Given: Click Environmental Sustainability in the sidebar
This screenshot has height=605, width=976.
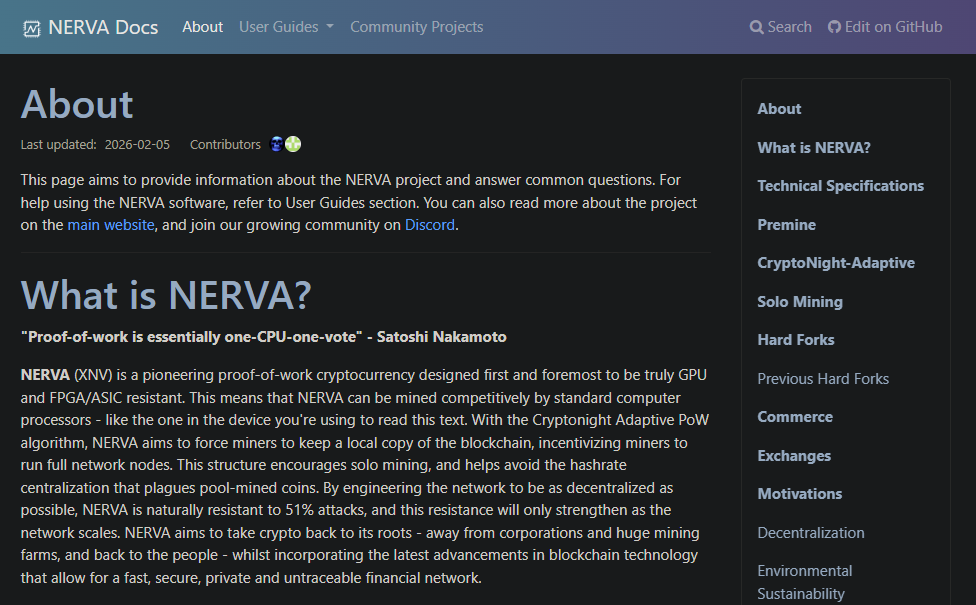Looking at the screenshot, I should click(x=804, y=581).
